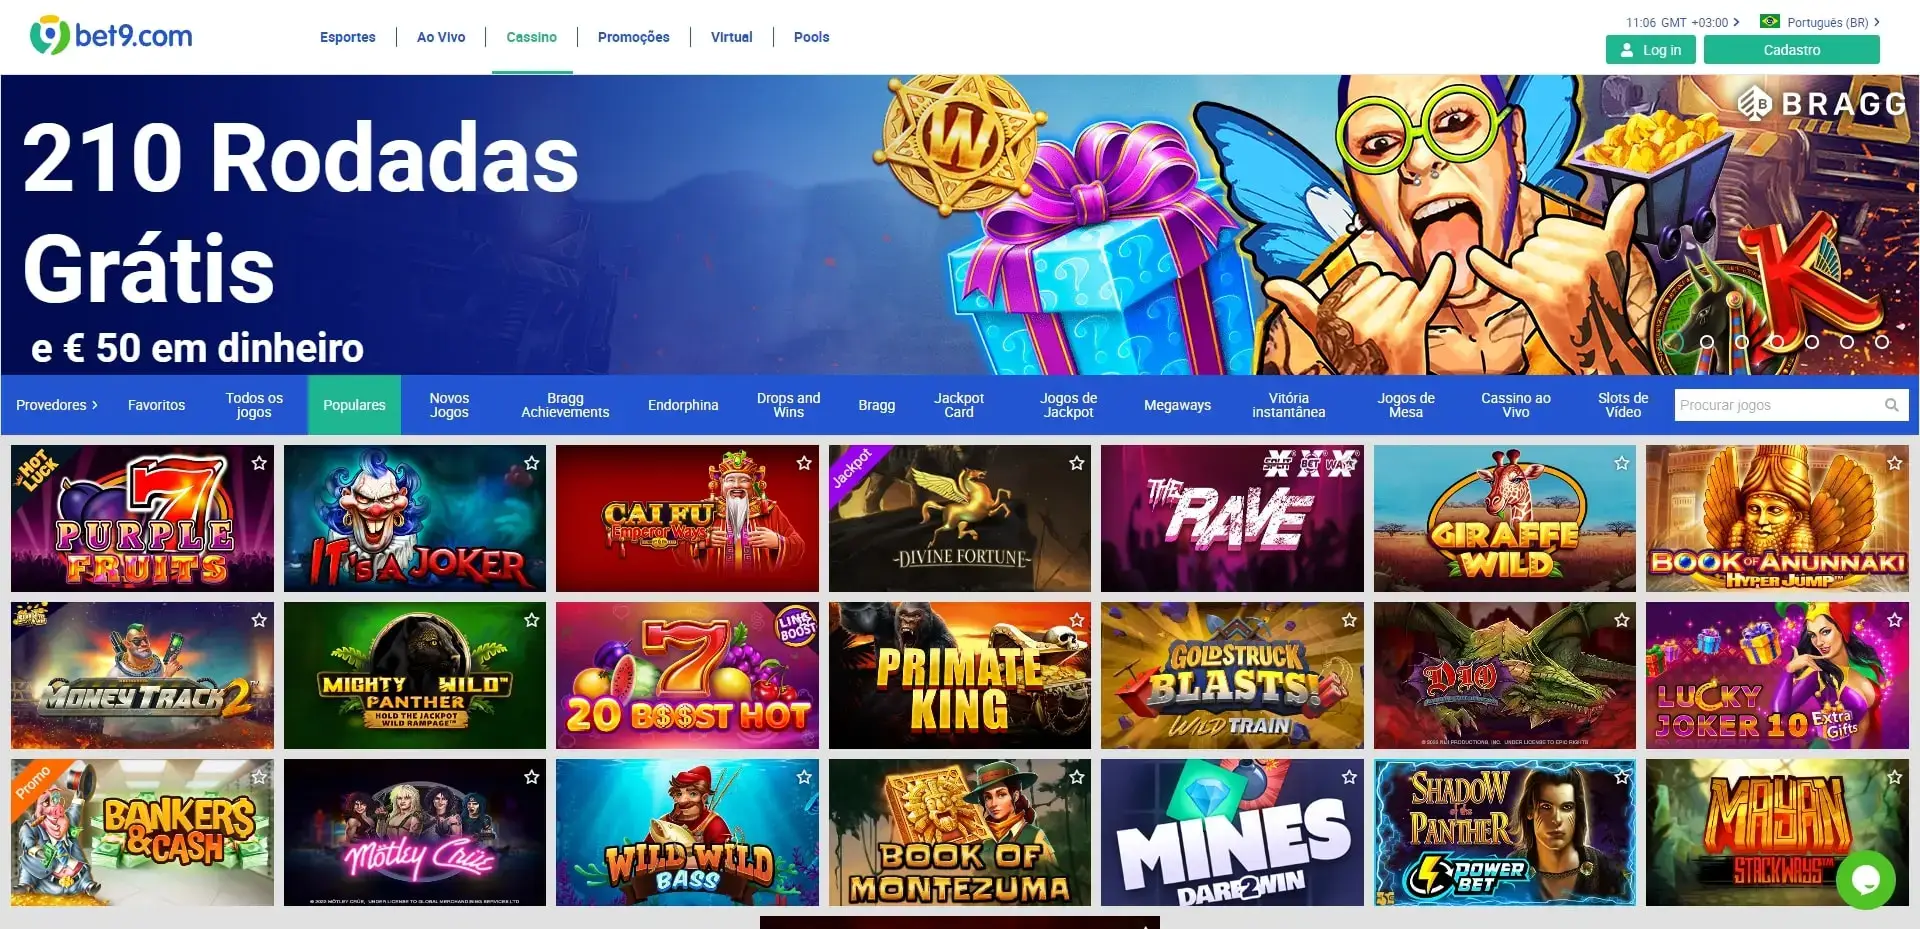Click the search magnifier icon
Screen dimensions: 1920x929
tap(1891, 405)
